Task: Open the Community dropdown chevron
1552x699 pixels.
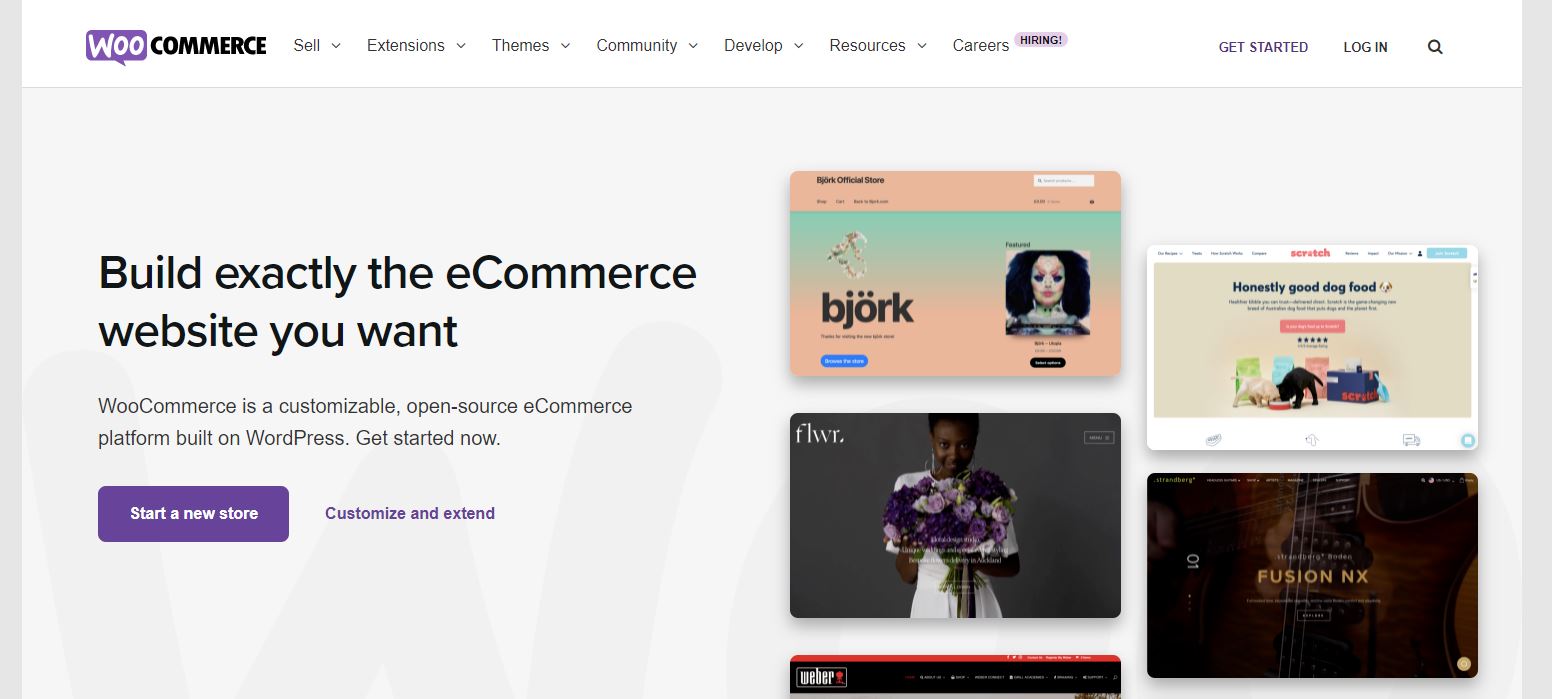Action: 693,46
